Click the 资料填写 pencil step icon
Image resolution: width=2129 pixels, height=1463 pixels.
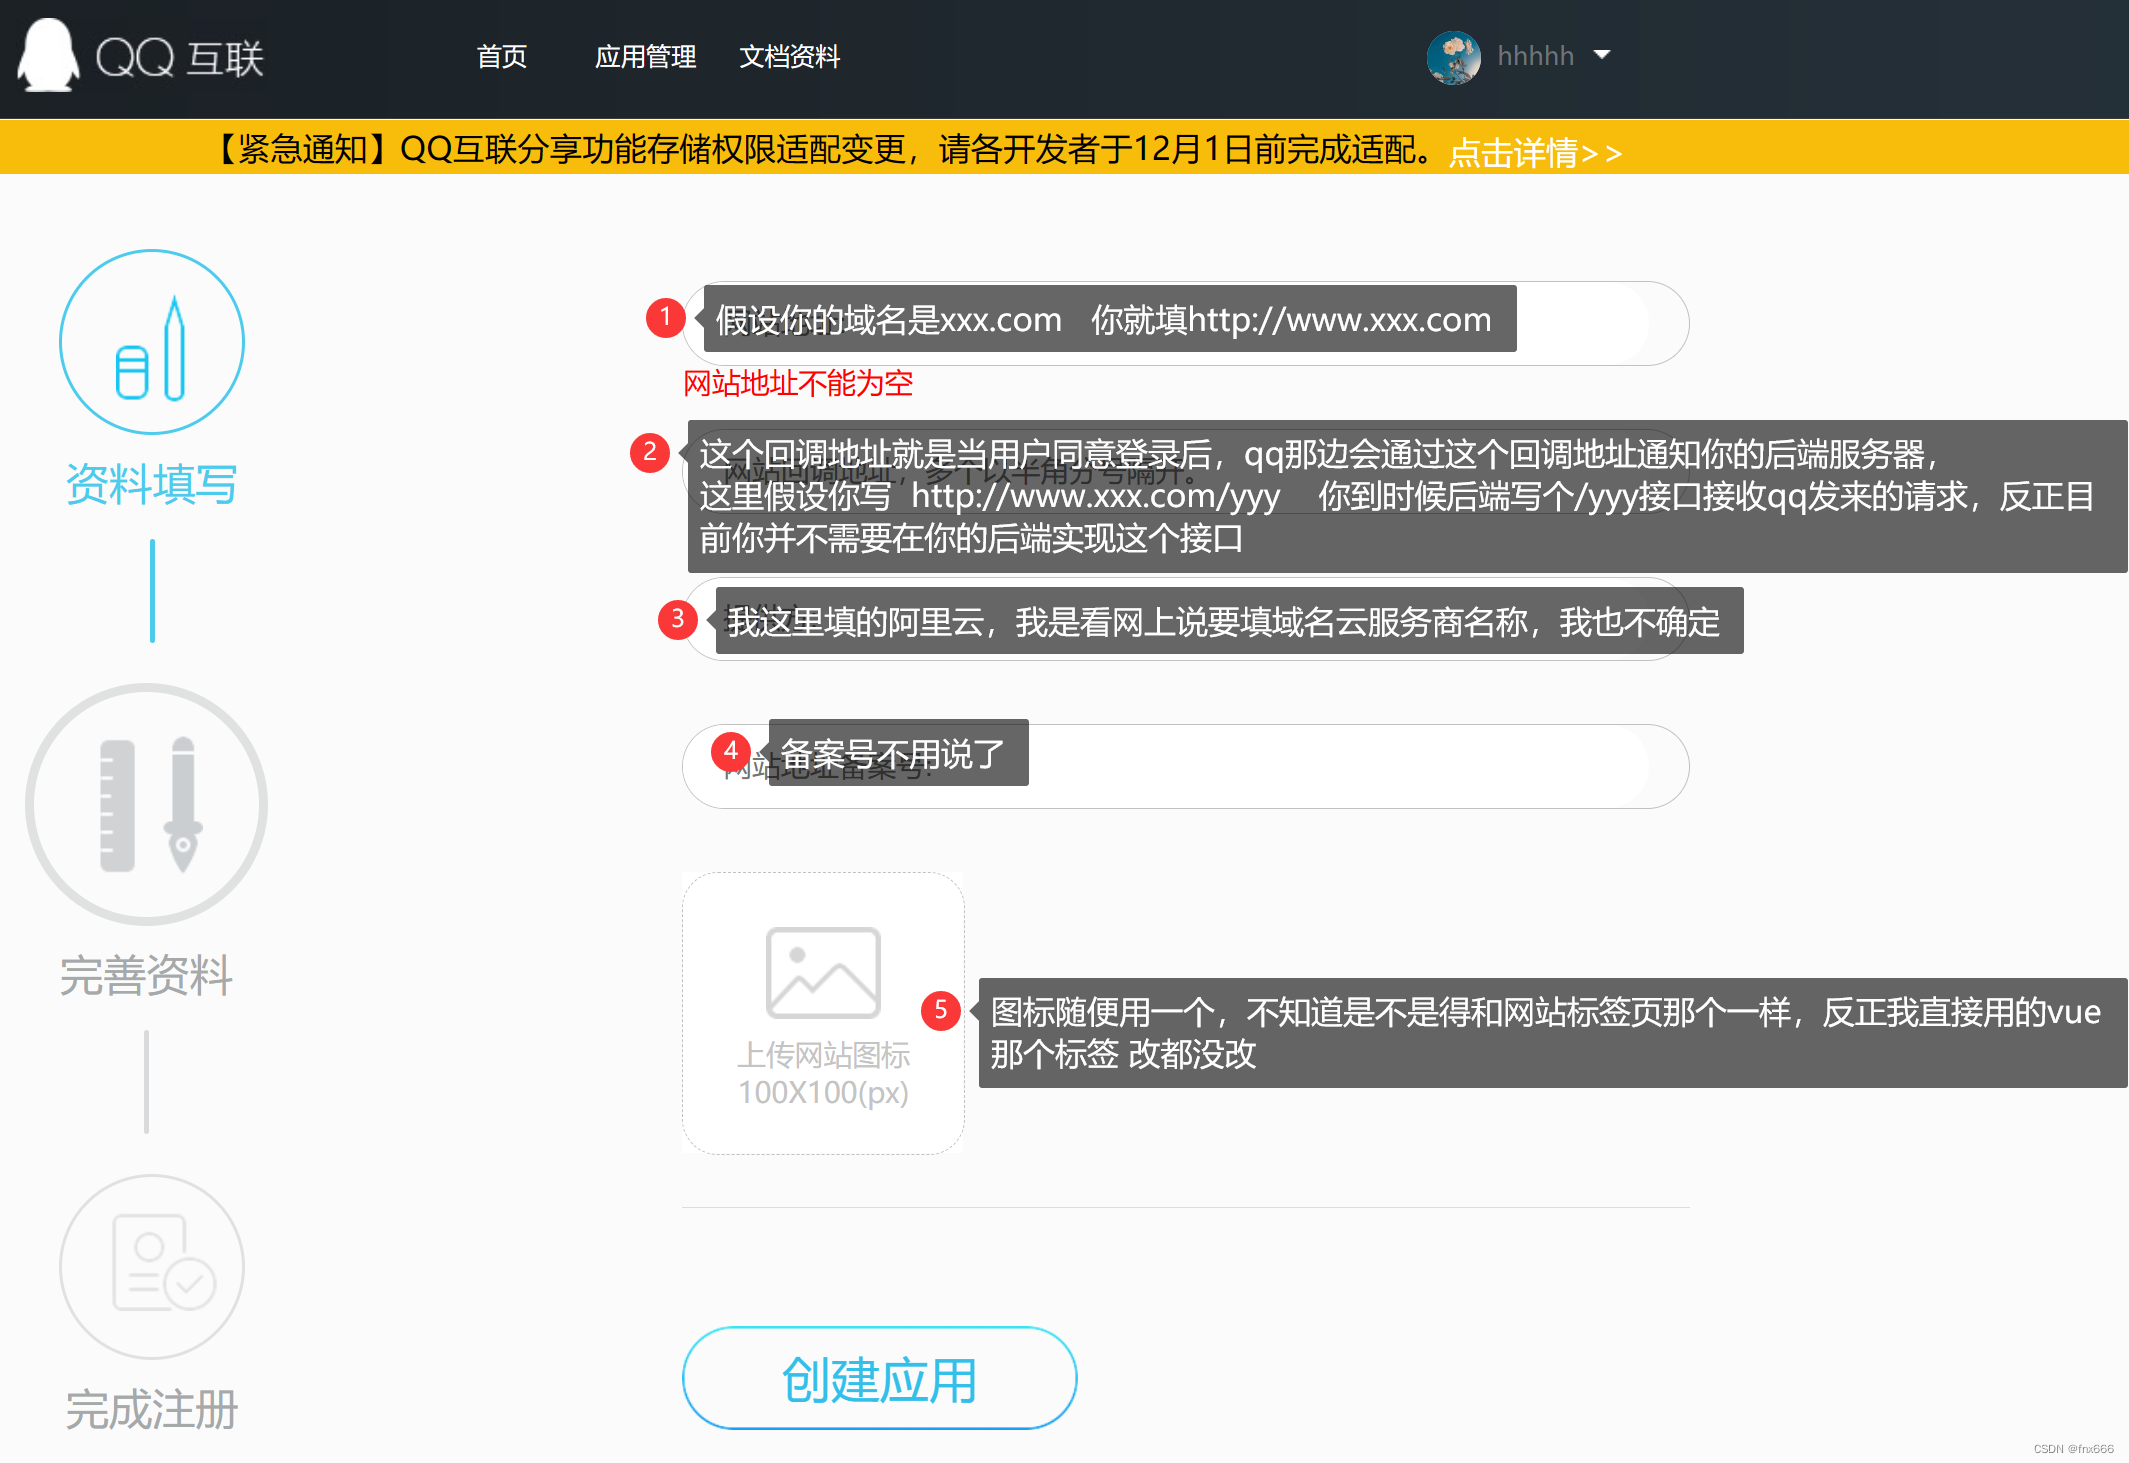(152, 342)
